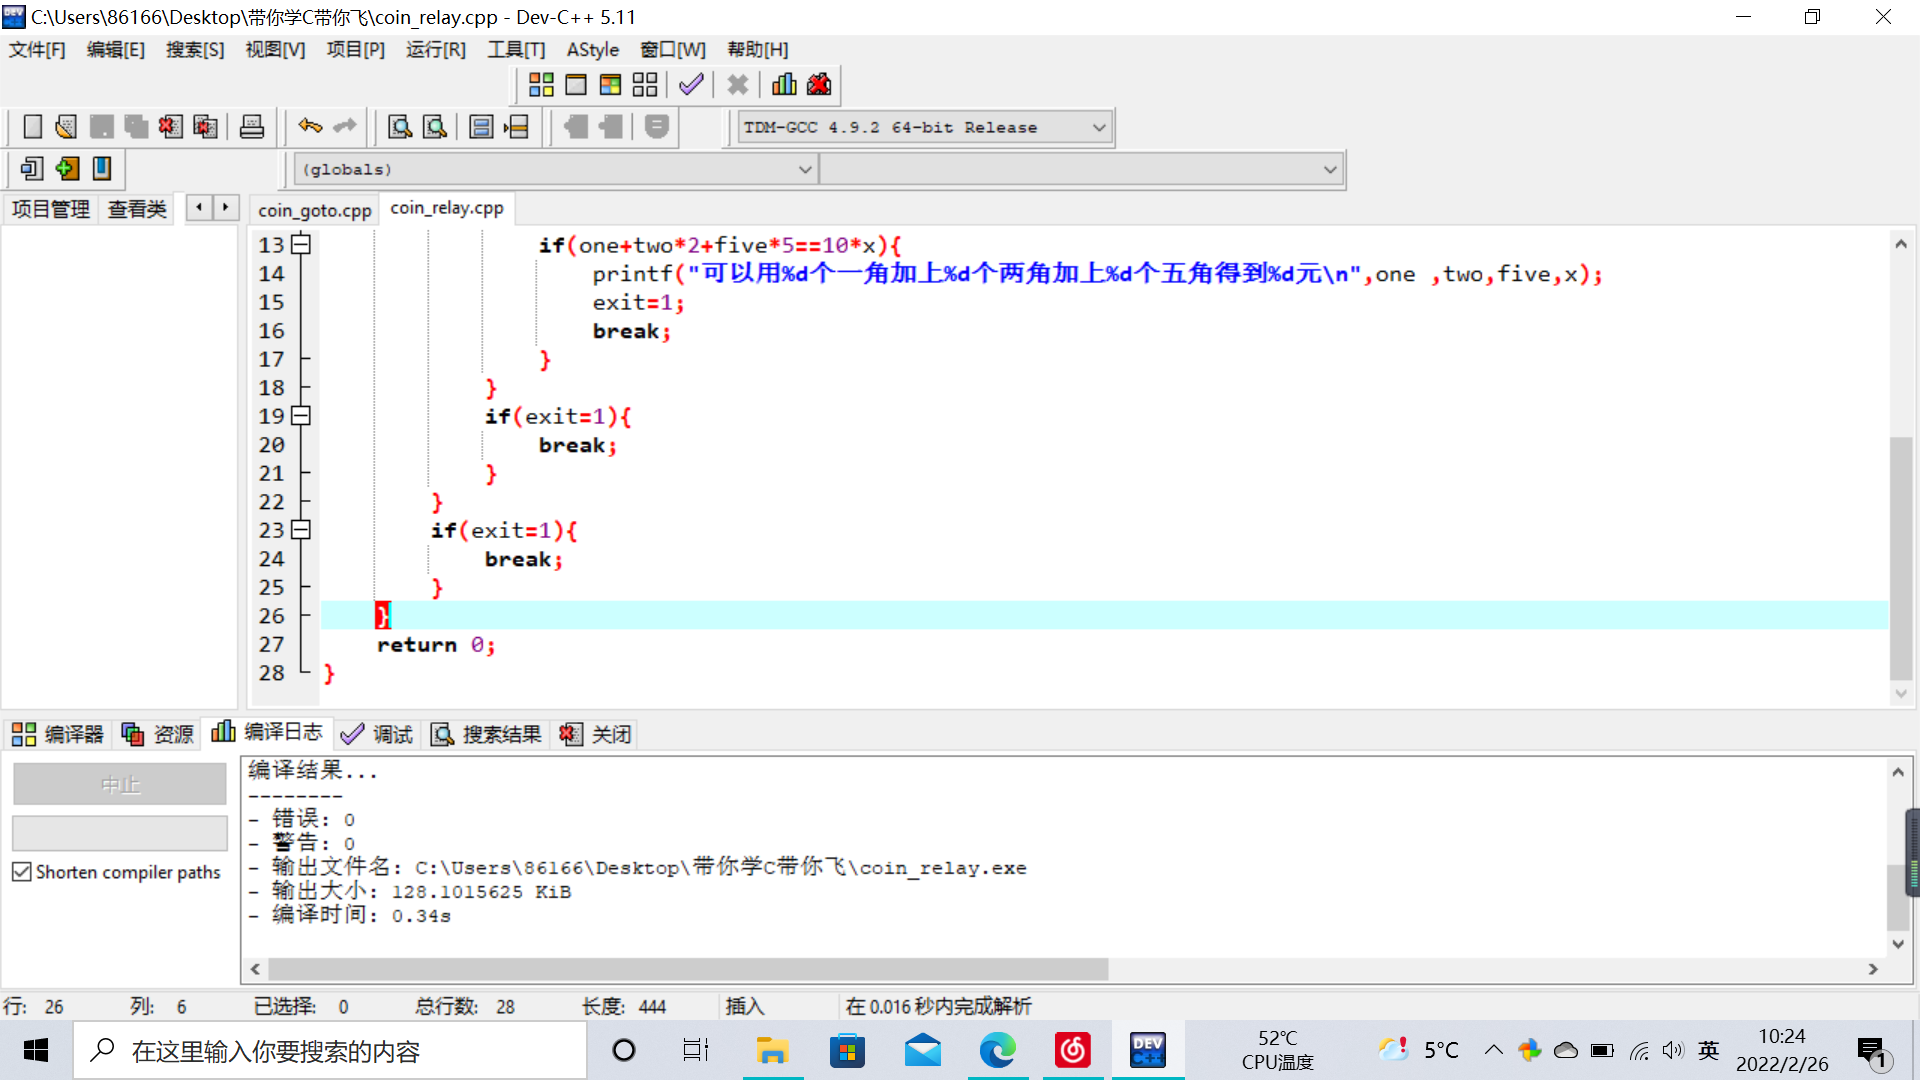Switch to 项目管理 panel tab

point(50,209)
